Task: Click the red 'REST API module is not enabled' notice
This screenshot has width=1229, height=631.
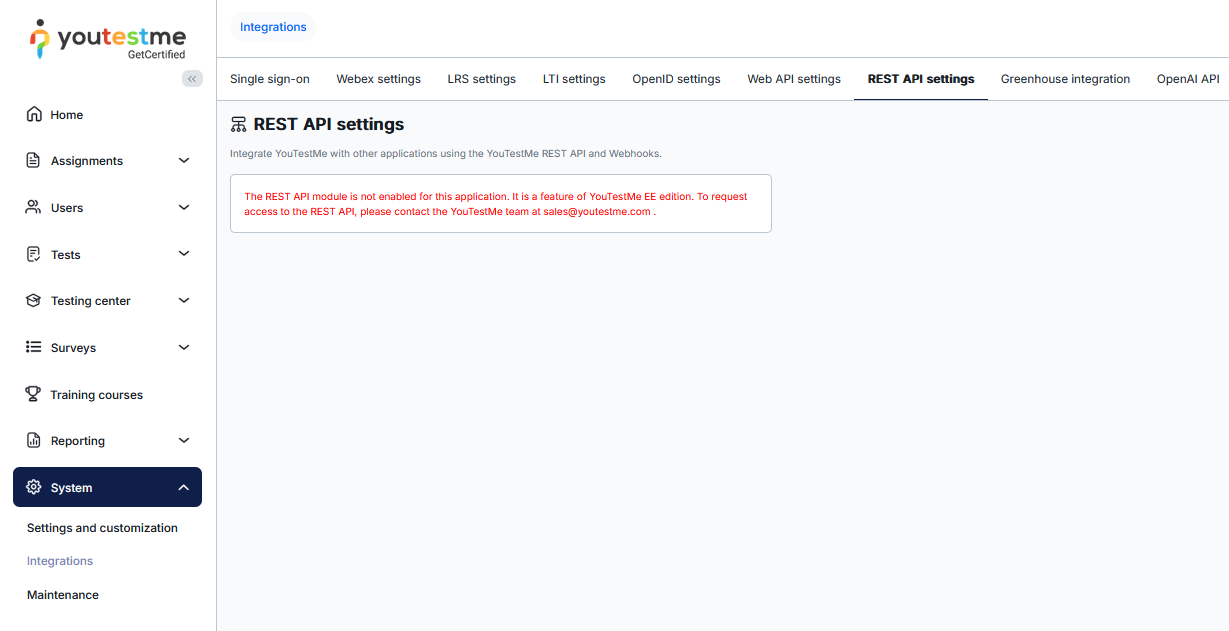Action: point(501,204)
